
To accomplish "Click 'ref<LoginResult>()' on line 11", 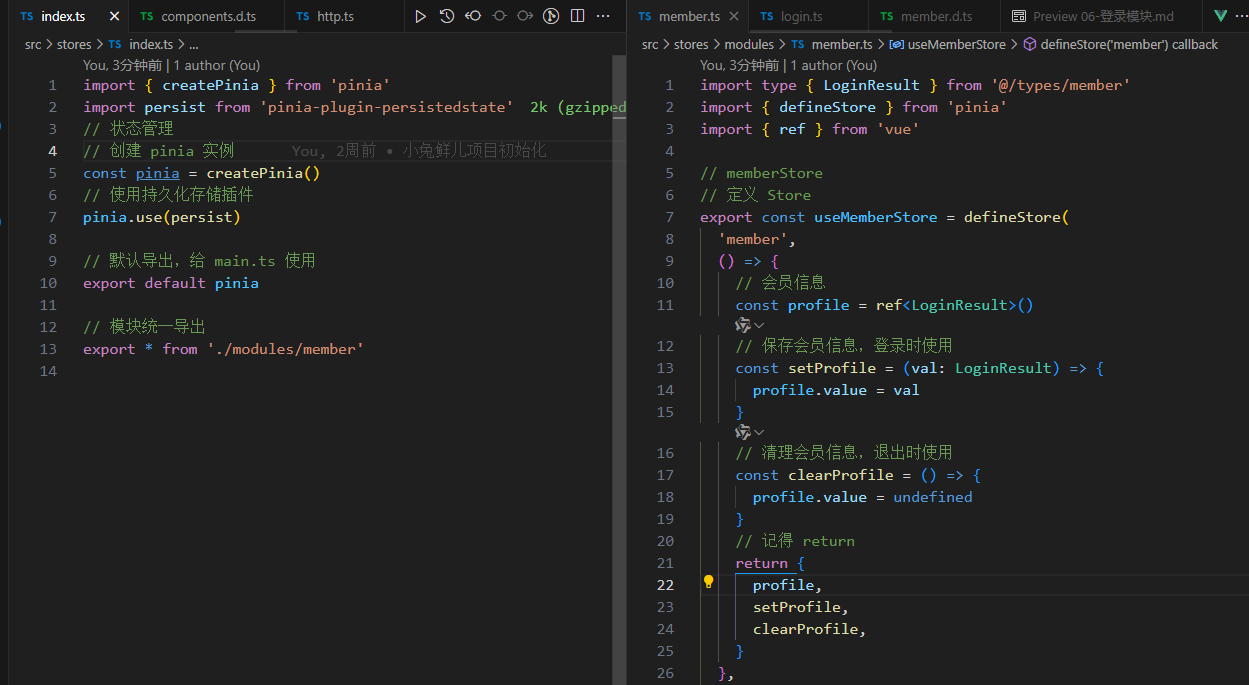I will [x=955, y=305].
